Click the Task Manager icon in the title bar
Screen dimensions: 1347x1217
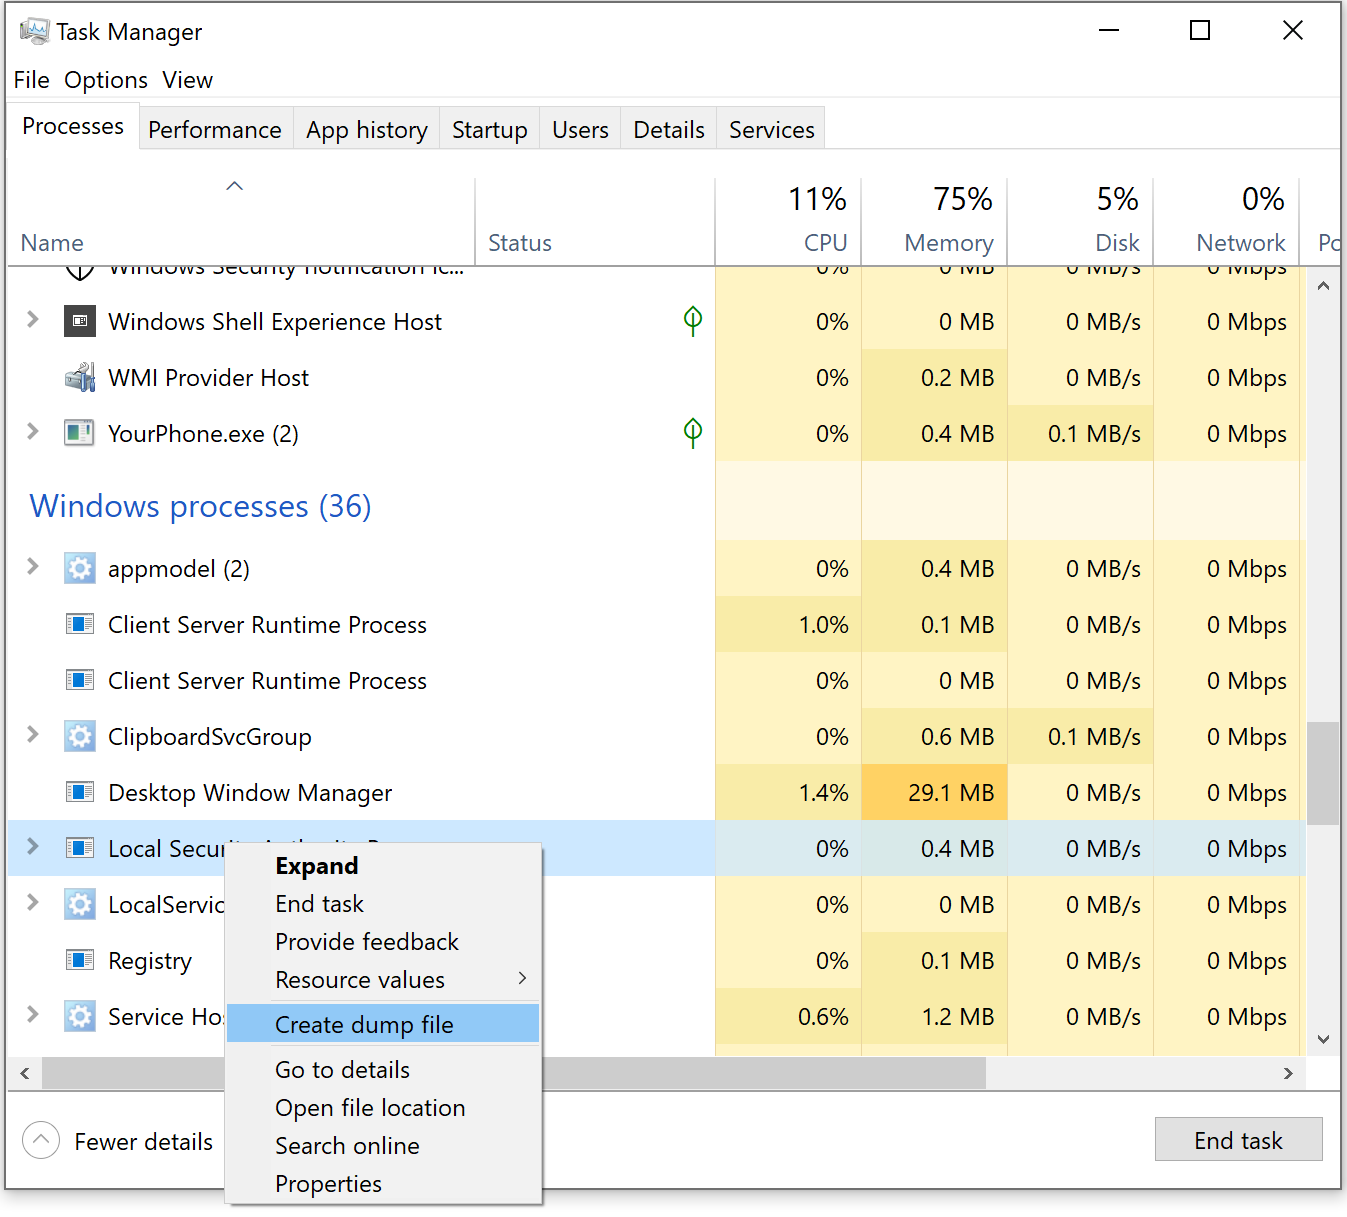[33, 31]
